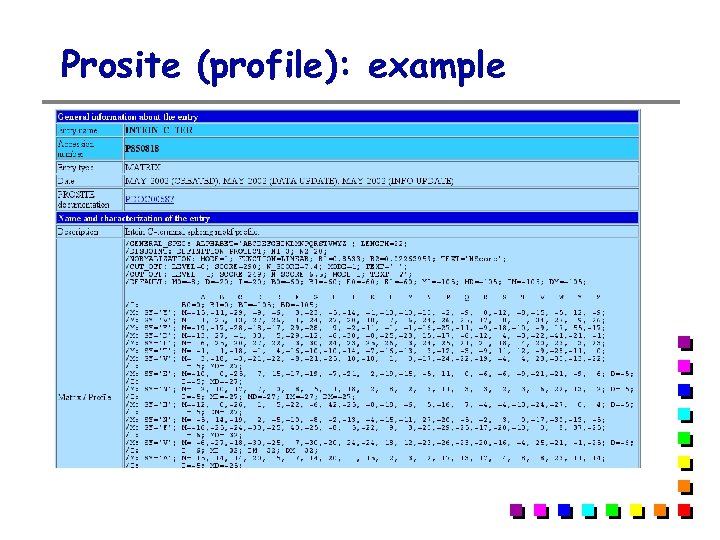Click the accession number PS50818
The image size is (720, 540).
(142, 149)
